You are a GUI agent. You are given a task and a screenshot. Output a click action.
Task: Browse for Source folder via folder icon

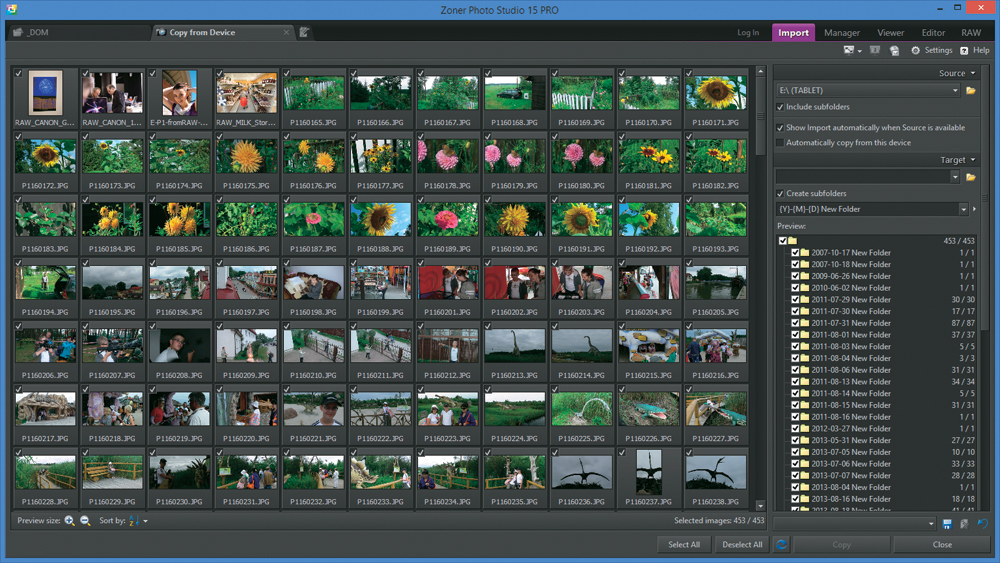point(970,91)
